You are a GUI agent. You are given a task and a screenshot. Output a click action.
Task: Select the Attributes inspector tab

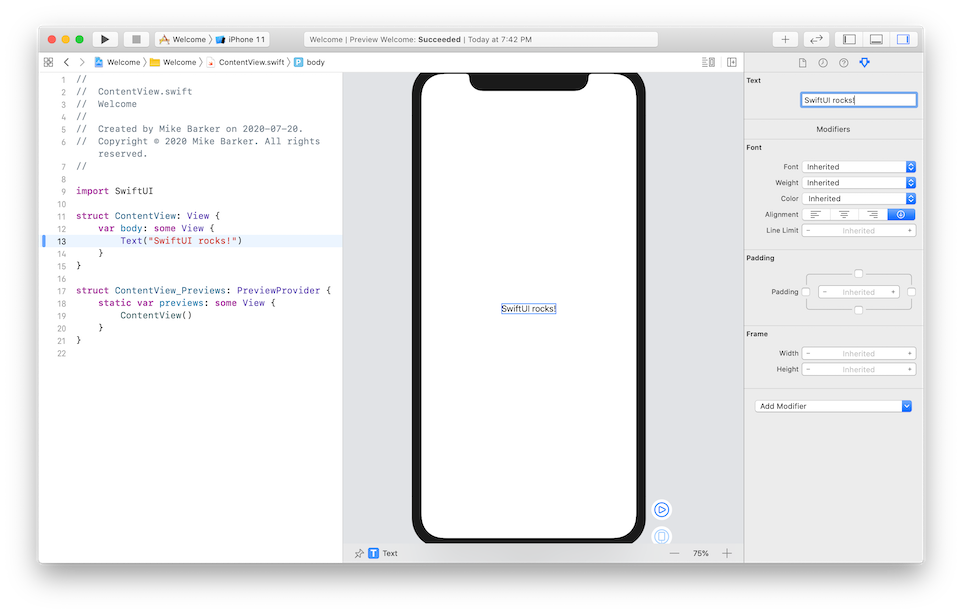pos(864,63)
